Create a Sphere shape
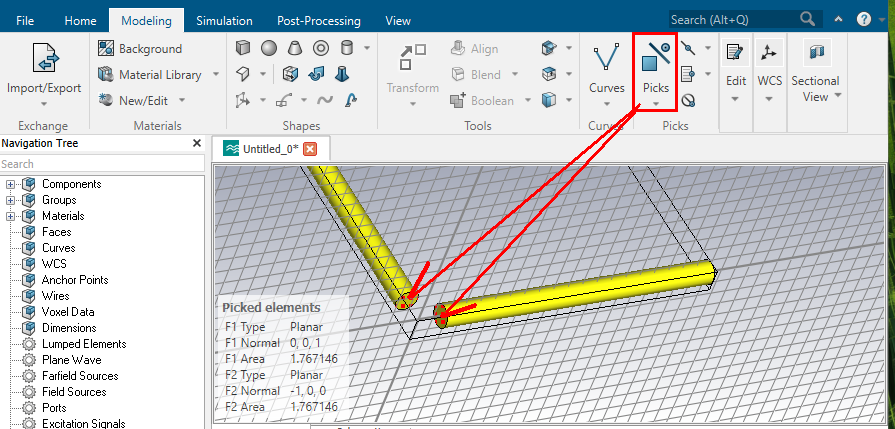The width and height of the screenshot is (895, 429). pos(269,48)
